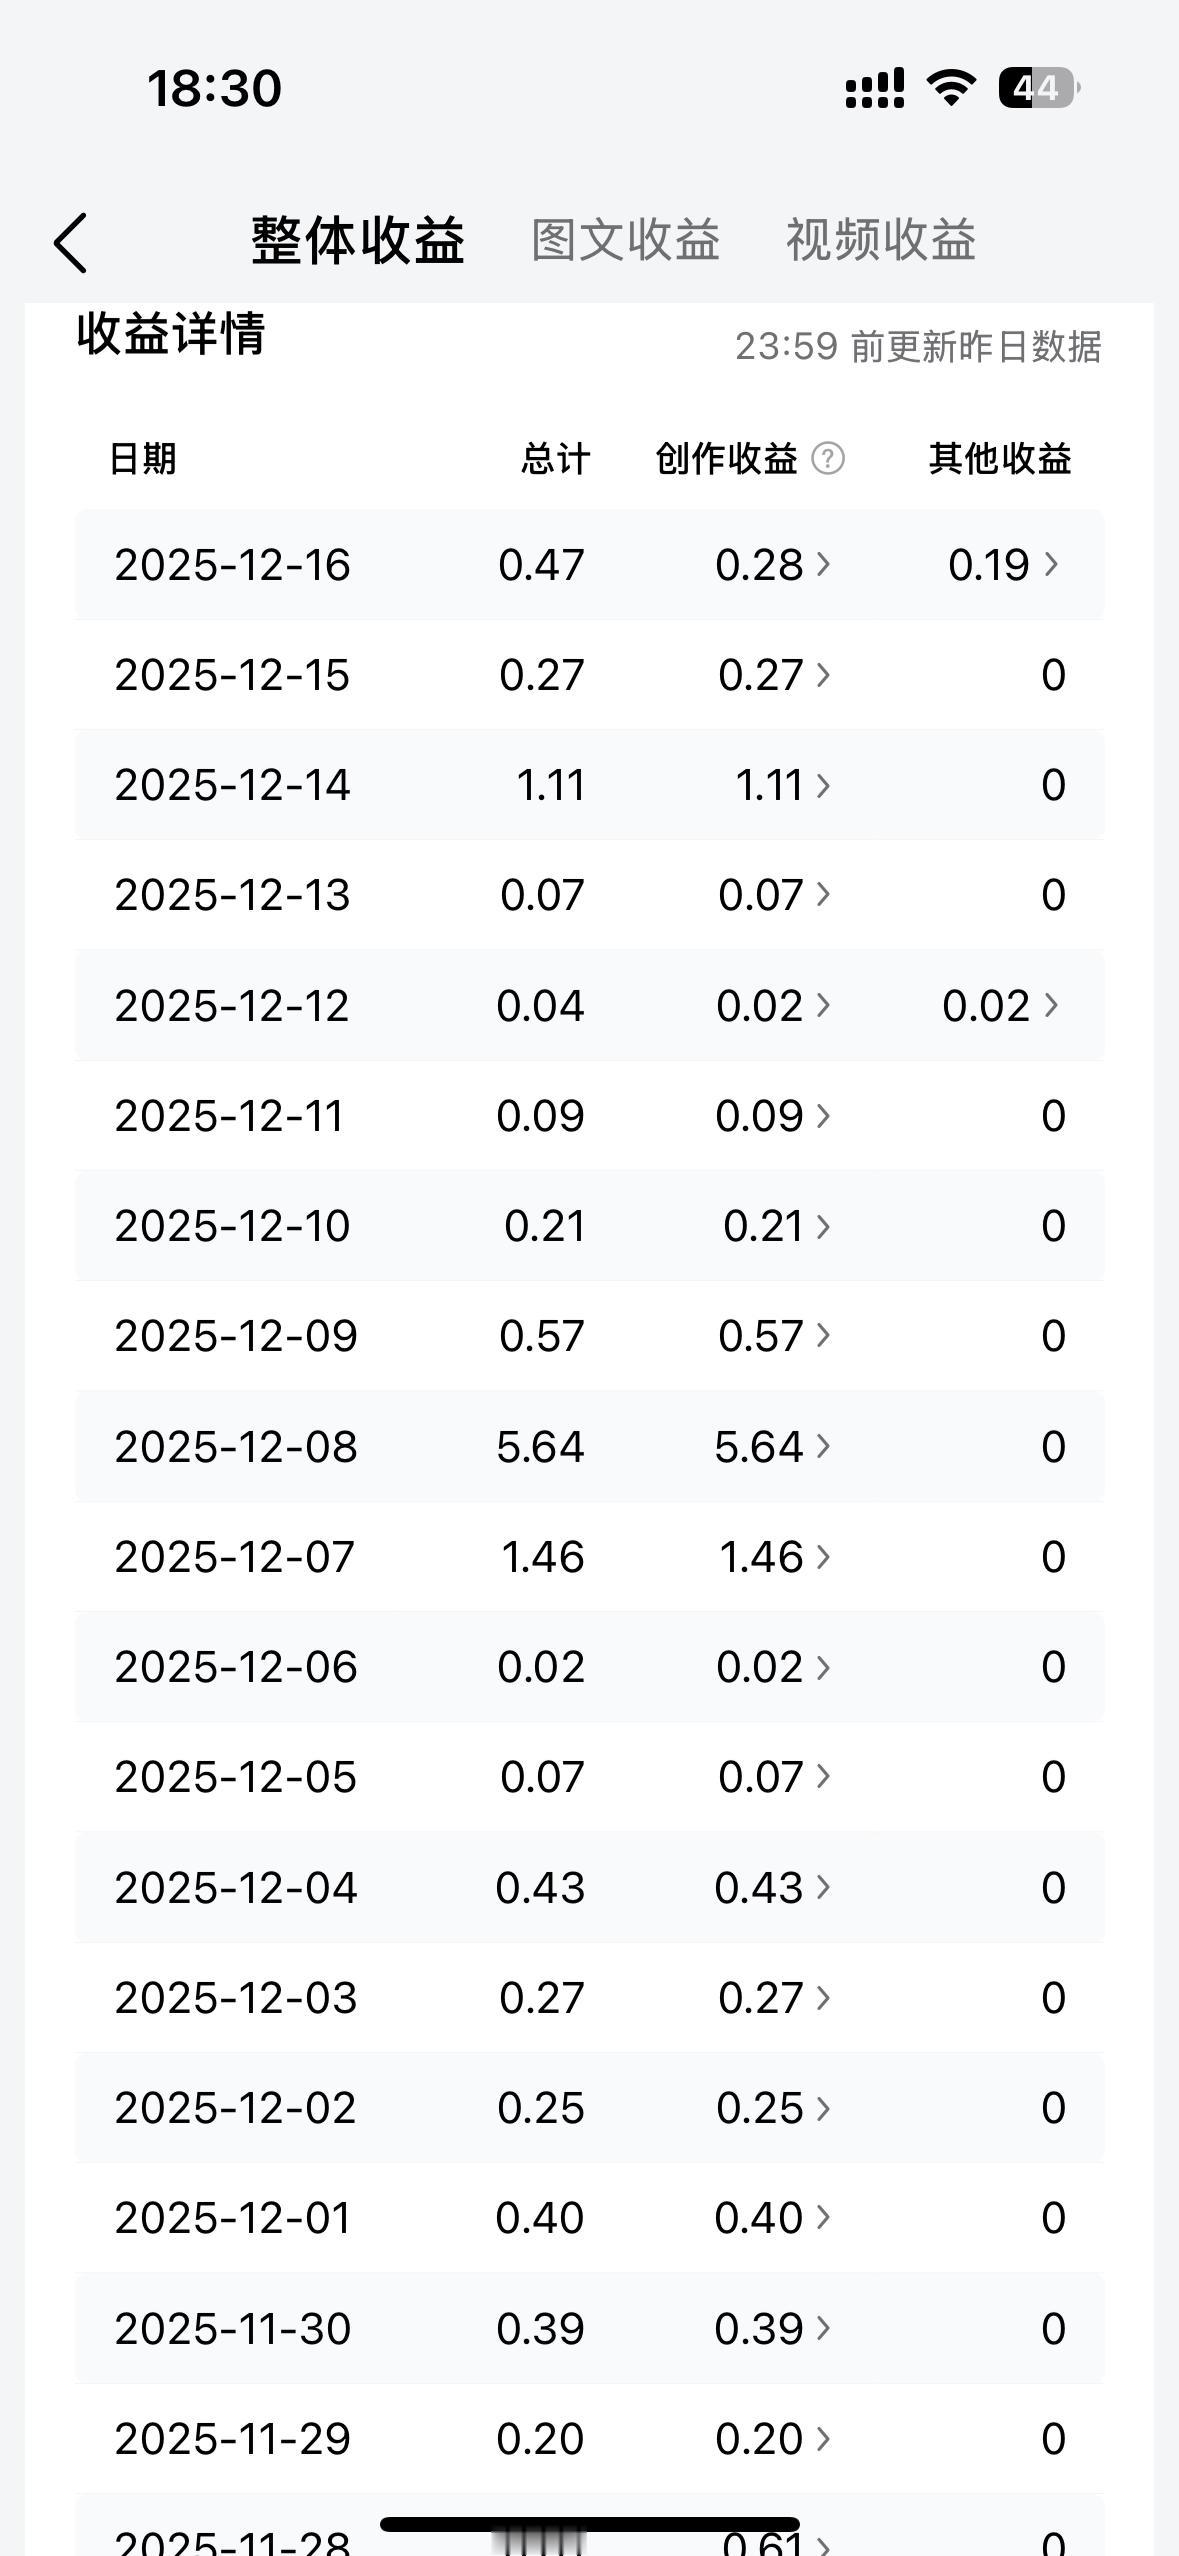Tap the back arrow icon
This screenshot has height=2556, width=1179.
[x=70, y=242]
